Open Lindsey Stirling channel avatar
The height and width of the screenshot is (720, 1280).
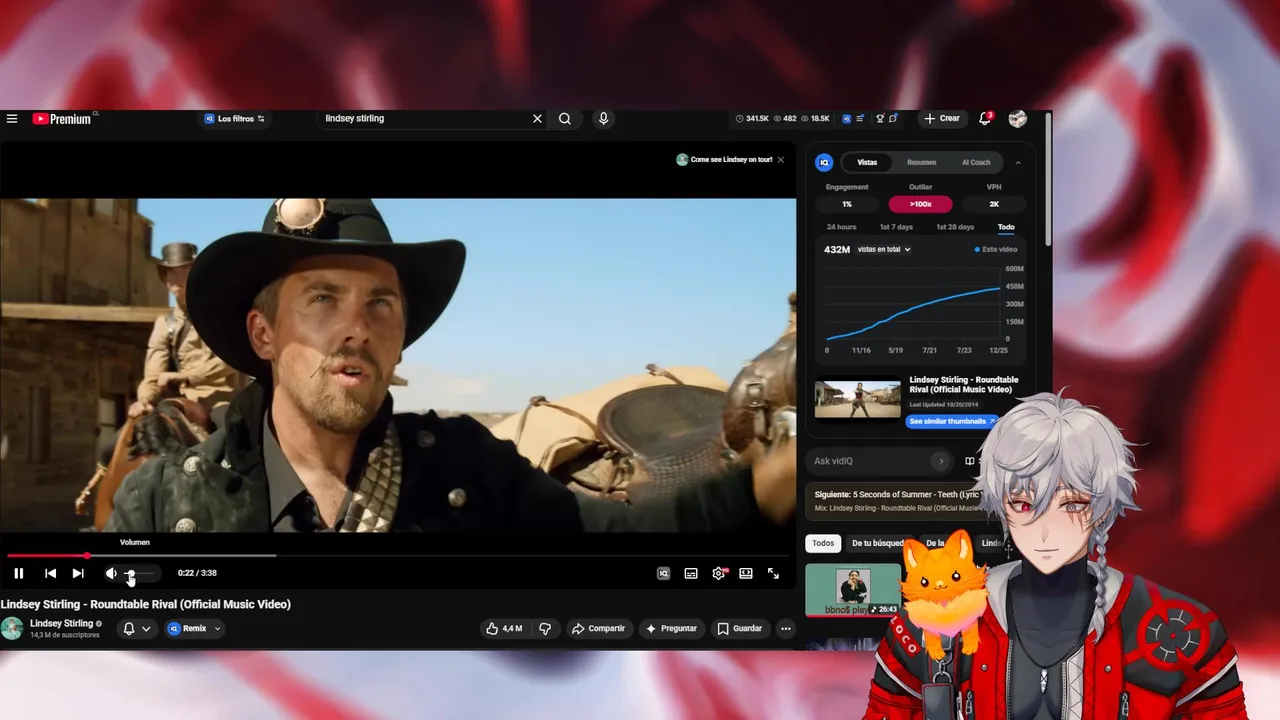12,628
